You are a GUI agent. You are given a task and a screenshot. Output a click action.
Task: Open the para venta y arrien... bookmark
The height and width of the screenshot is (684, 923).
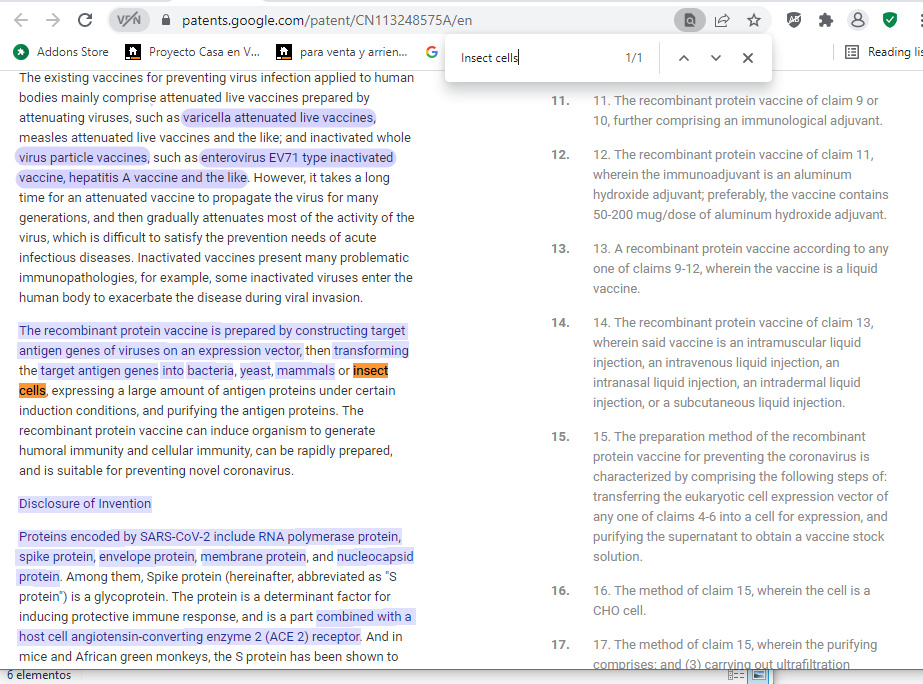point(342,52)
